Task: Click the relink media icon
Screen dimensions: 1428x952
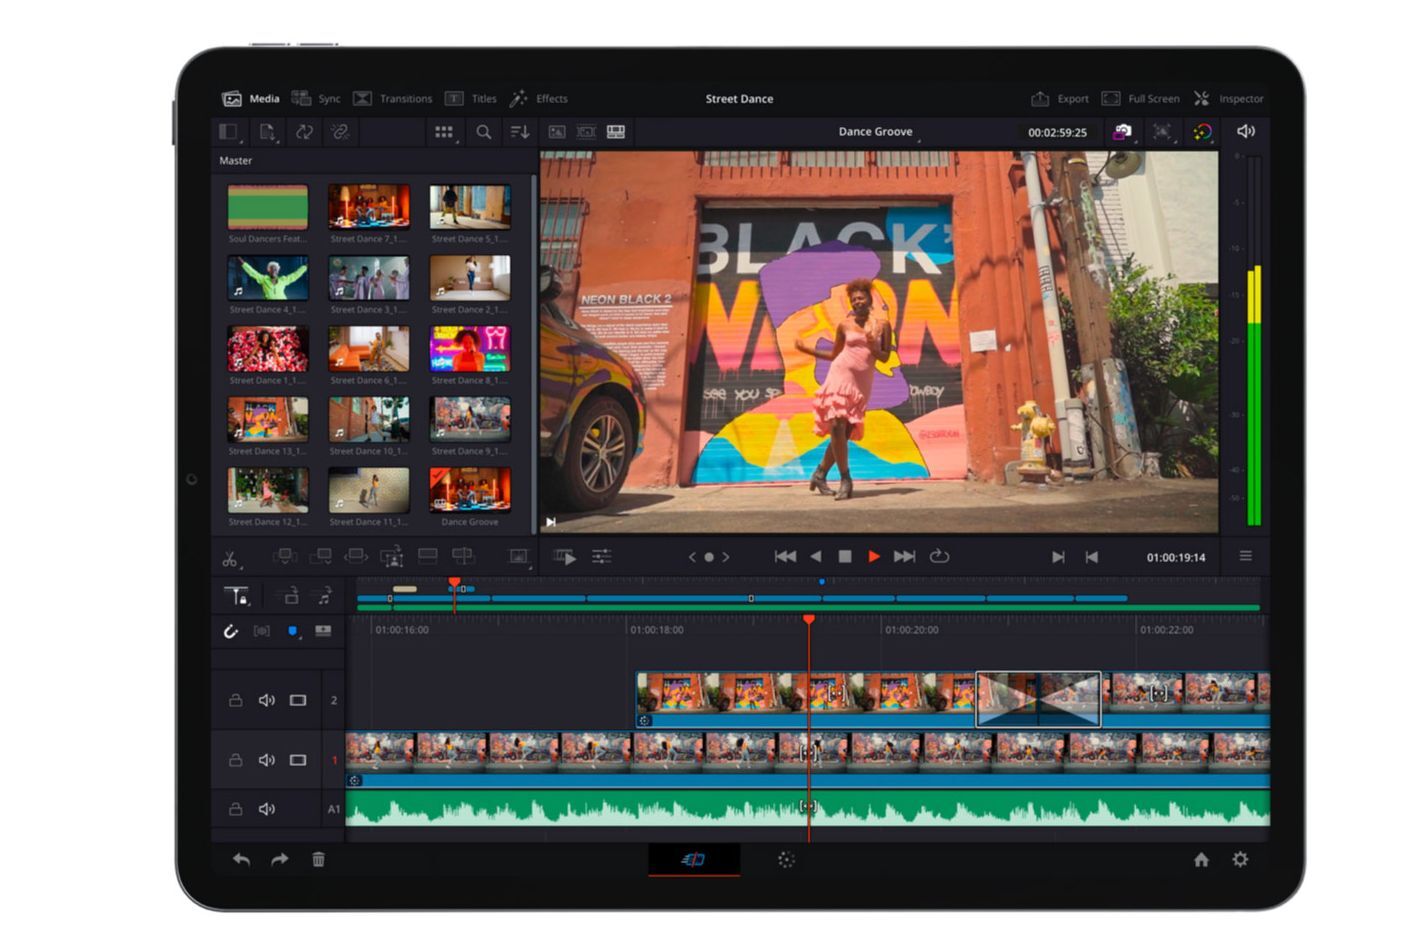Action: [x=340, y=132]
